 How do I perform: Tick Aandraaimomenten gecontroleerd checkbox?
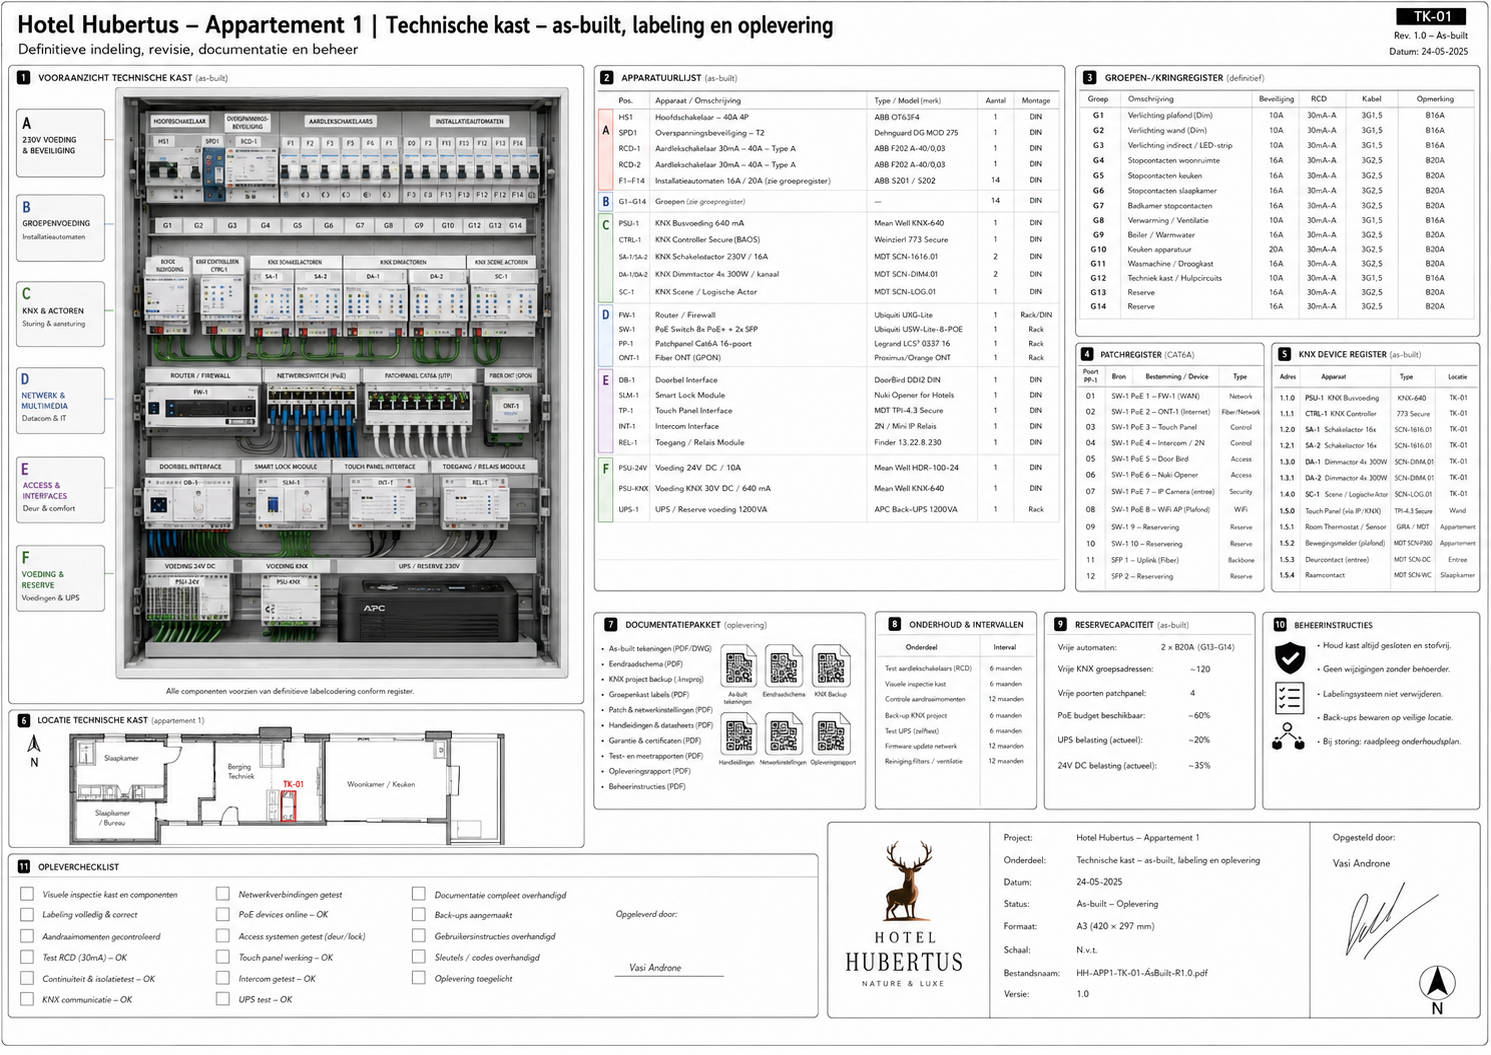pyautogui.click(x=27, y=936)
